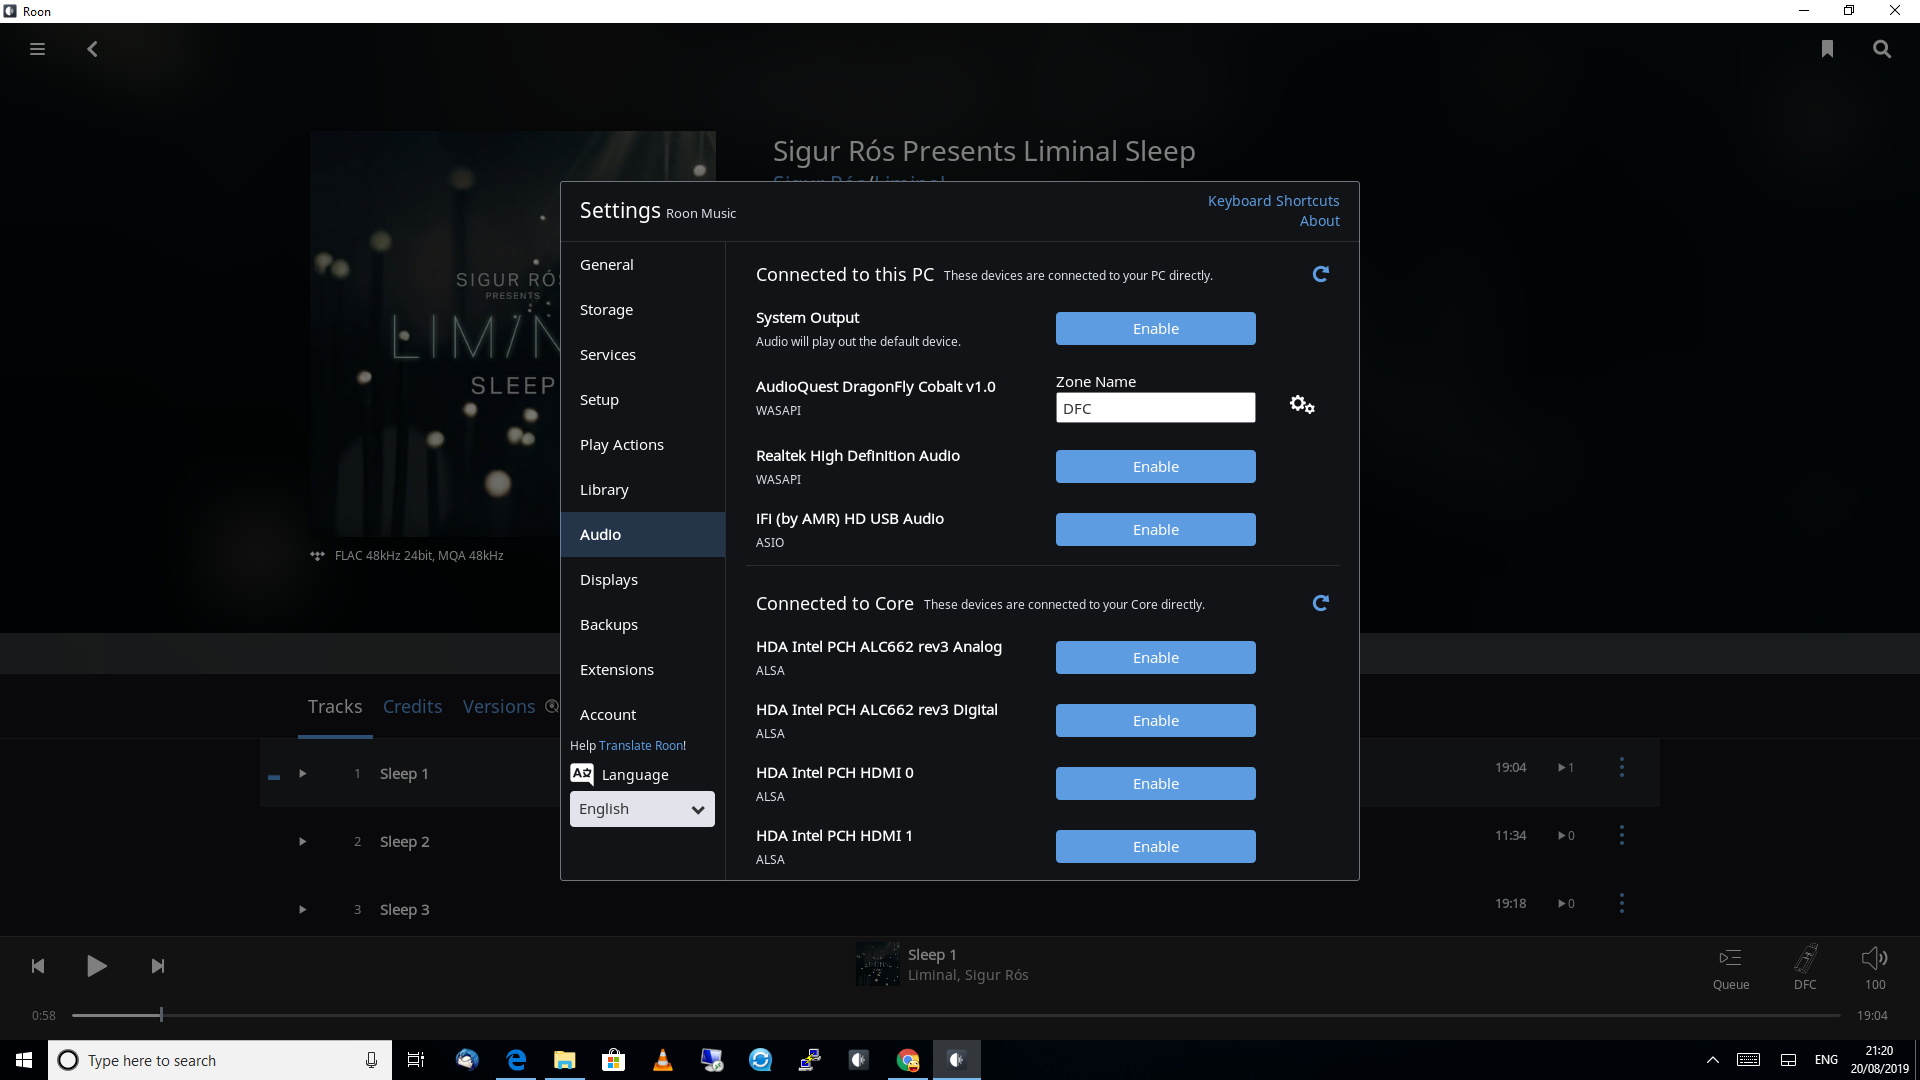Image resolution: width=1920 pixels, height=1080 pixels.
Task: Show hidden system tray icons
Action: point(1712,1060)
